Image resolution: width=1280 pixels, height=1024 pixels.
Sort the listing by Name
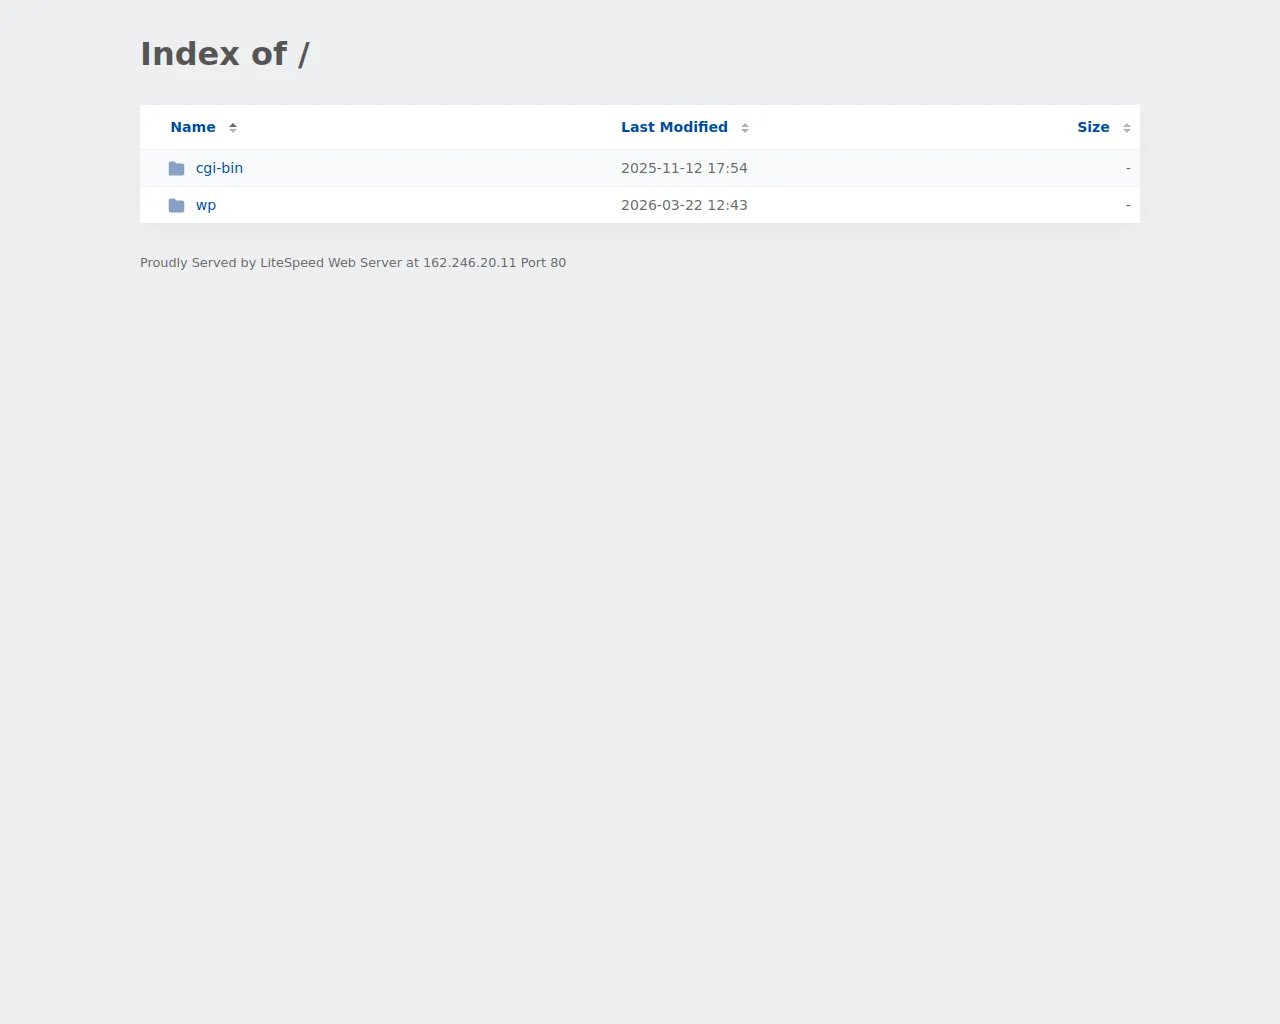tap(193, 127)
